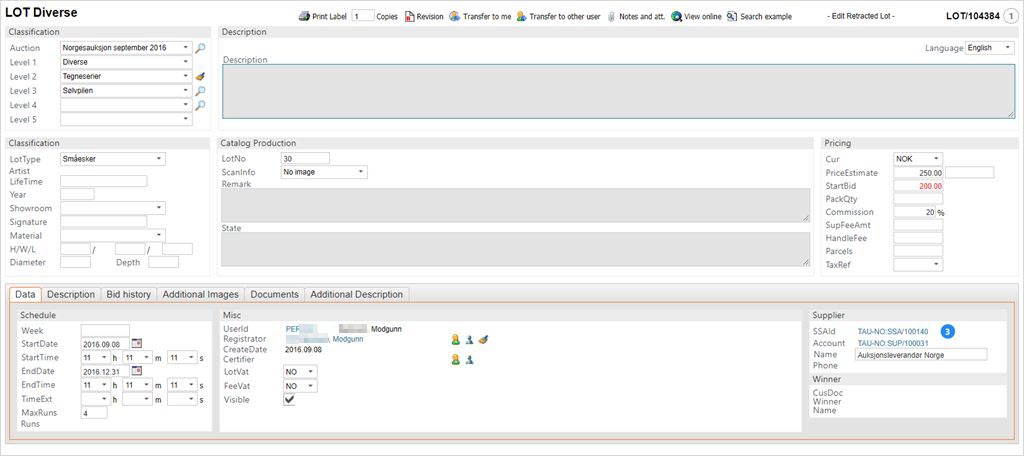The image size is (1024, 456).
Task: Click the SSAId link TAU-NO:SSA/100140
Action: pyautogui.click(x=893, y=331)
